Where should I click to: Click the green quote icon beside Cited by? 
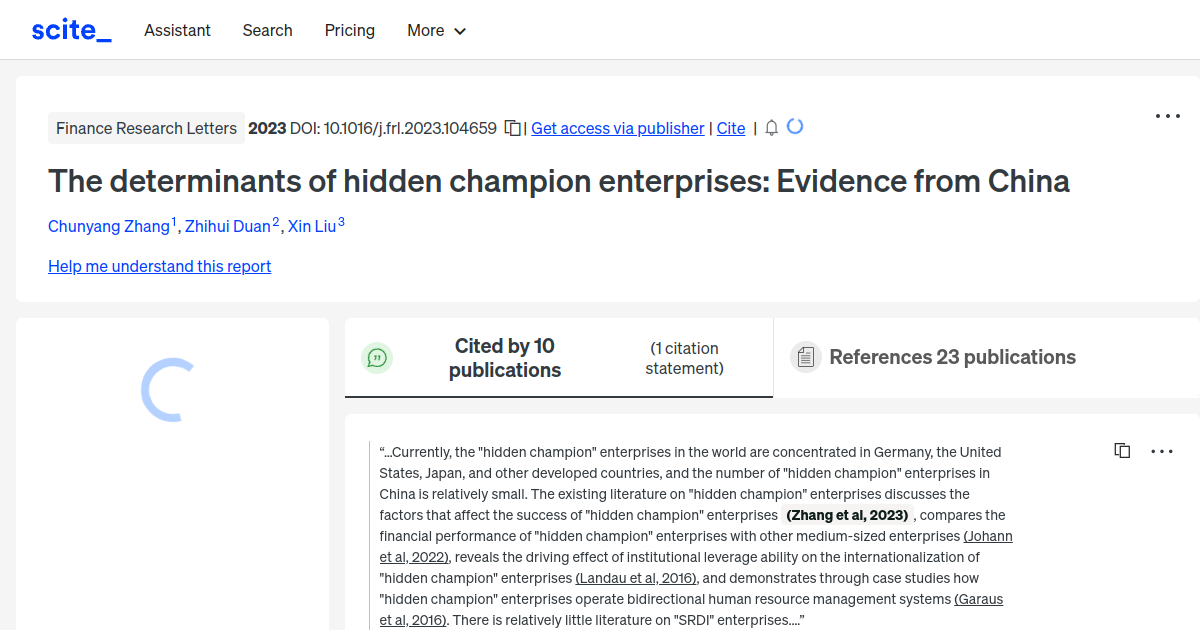coord(377,357)
